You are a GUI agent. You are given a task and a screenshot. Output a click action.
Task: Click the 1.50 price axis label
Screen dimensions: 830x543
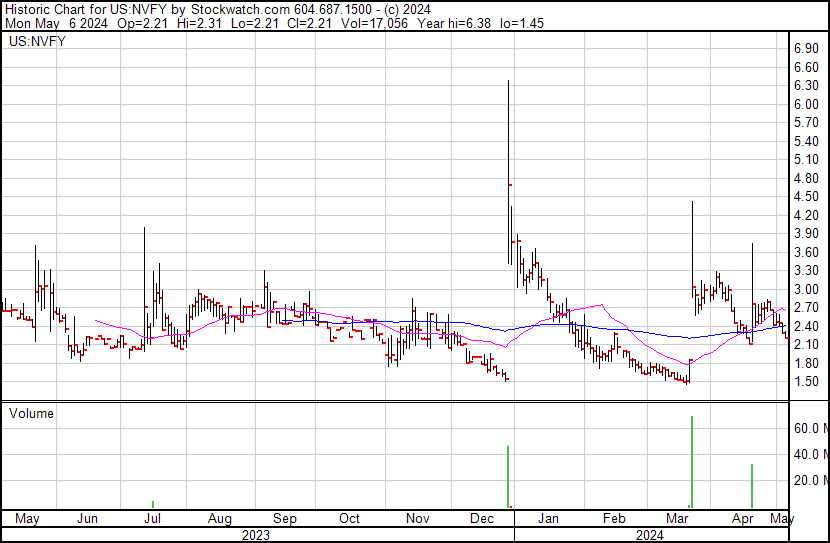806,382
